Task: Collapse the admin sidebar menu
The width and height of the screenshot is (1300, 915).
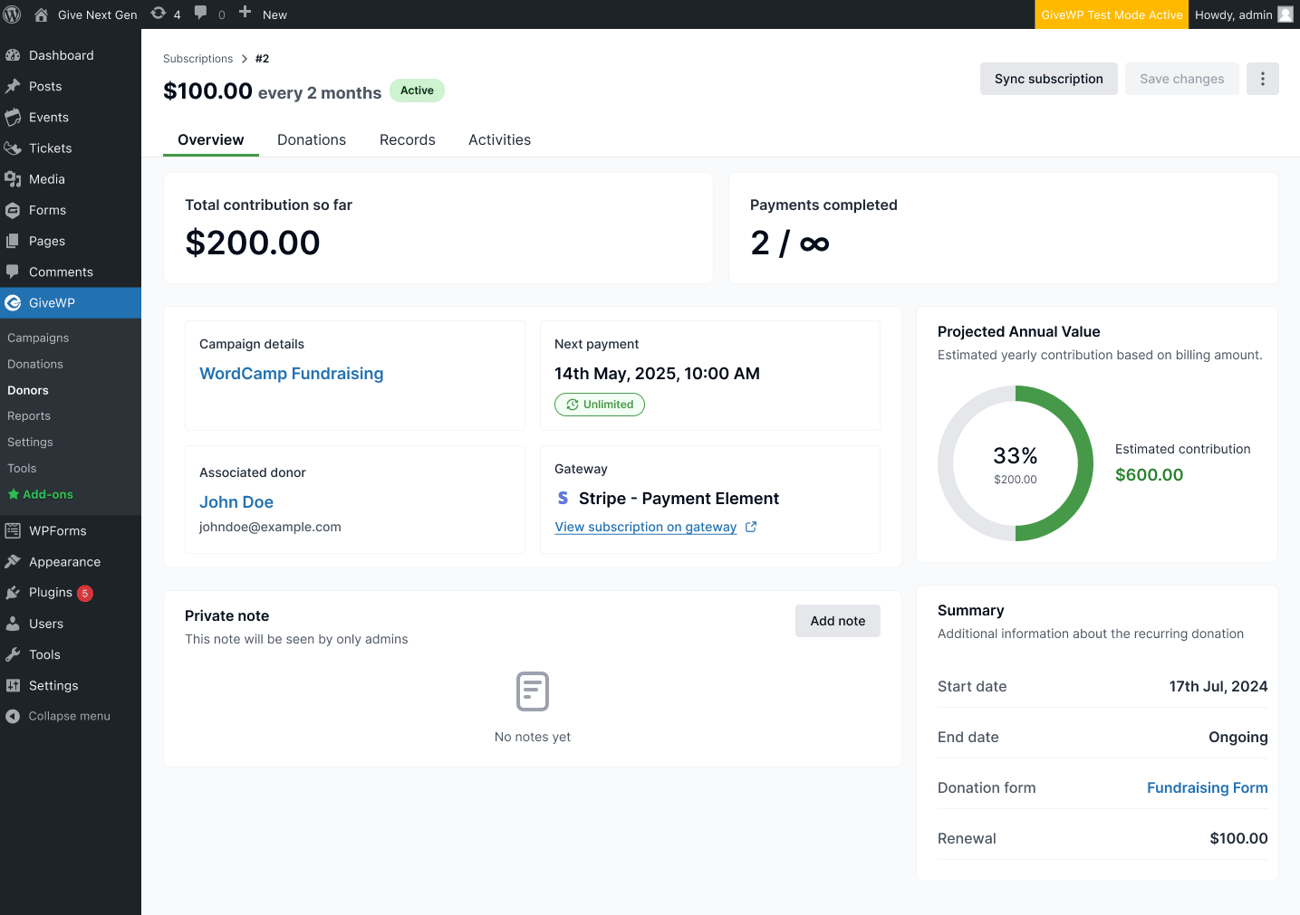Action: (x=60, y=716)
